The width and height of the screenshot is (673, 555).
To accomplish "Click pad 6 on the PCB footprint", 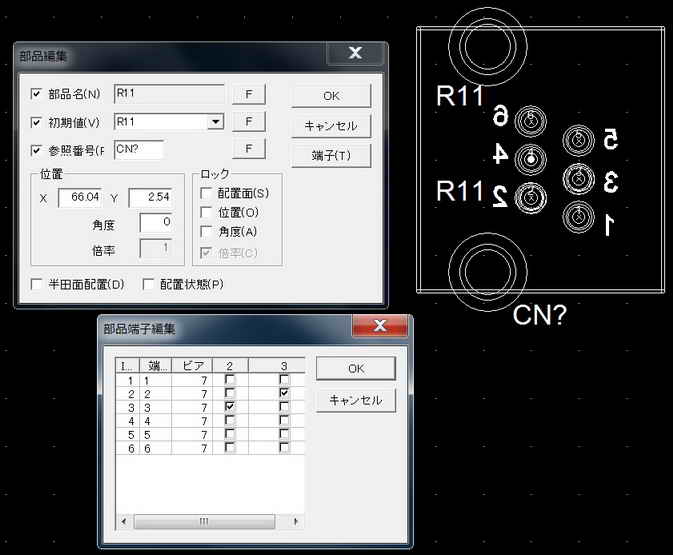I will click(531, 123).
